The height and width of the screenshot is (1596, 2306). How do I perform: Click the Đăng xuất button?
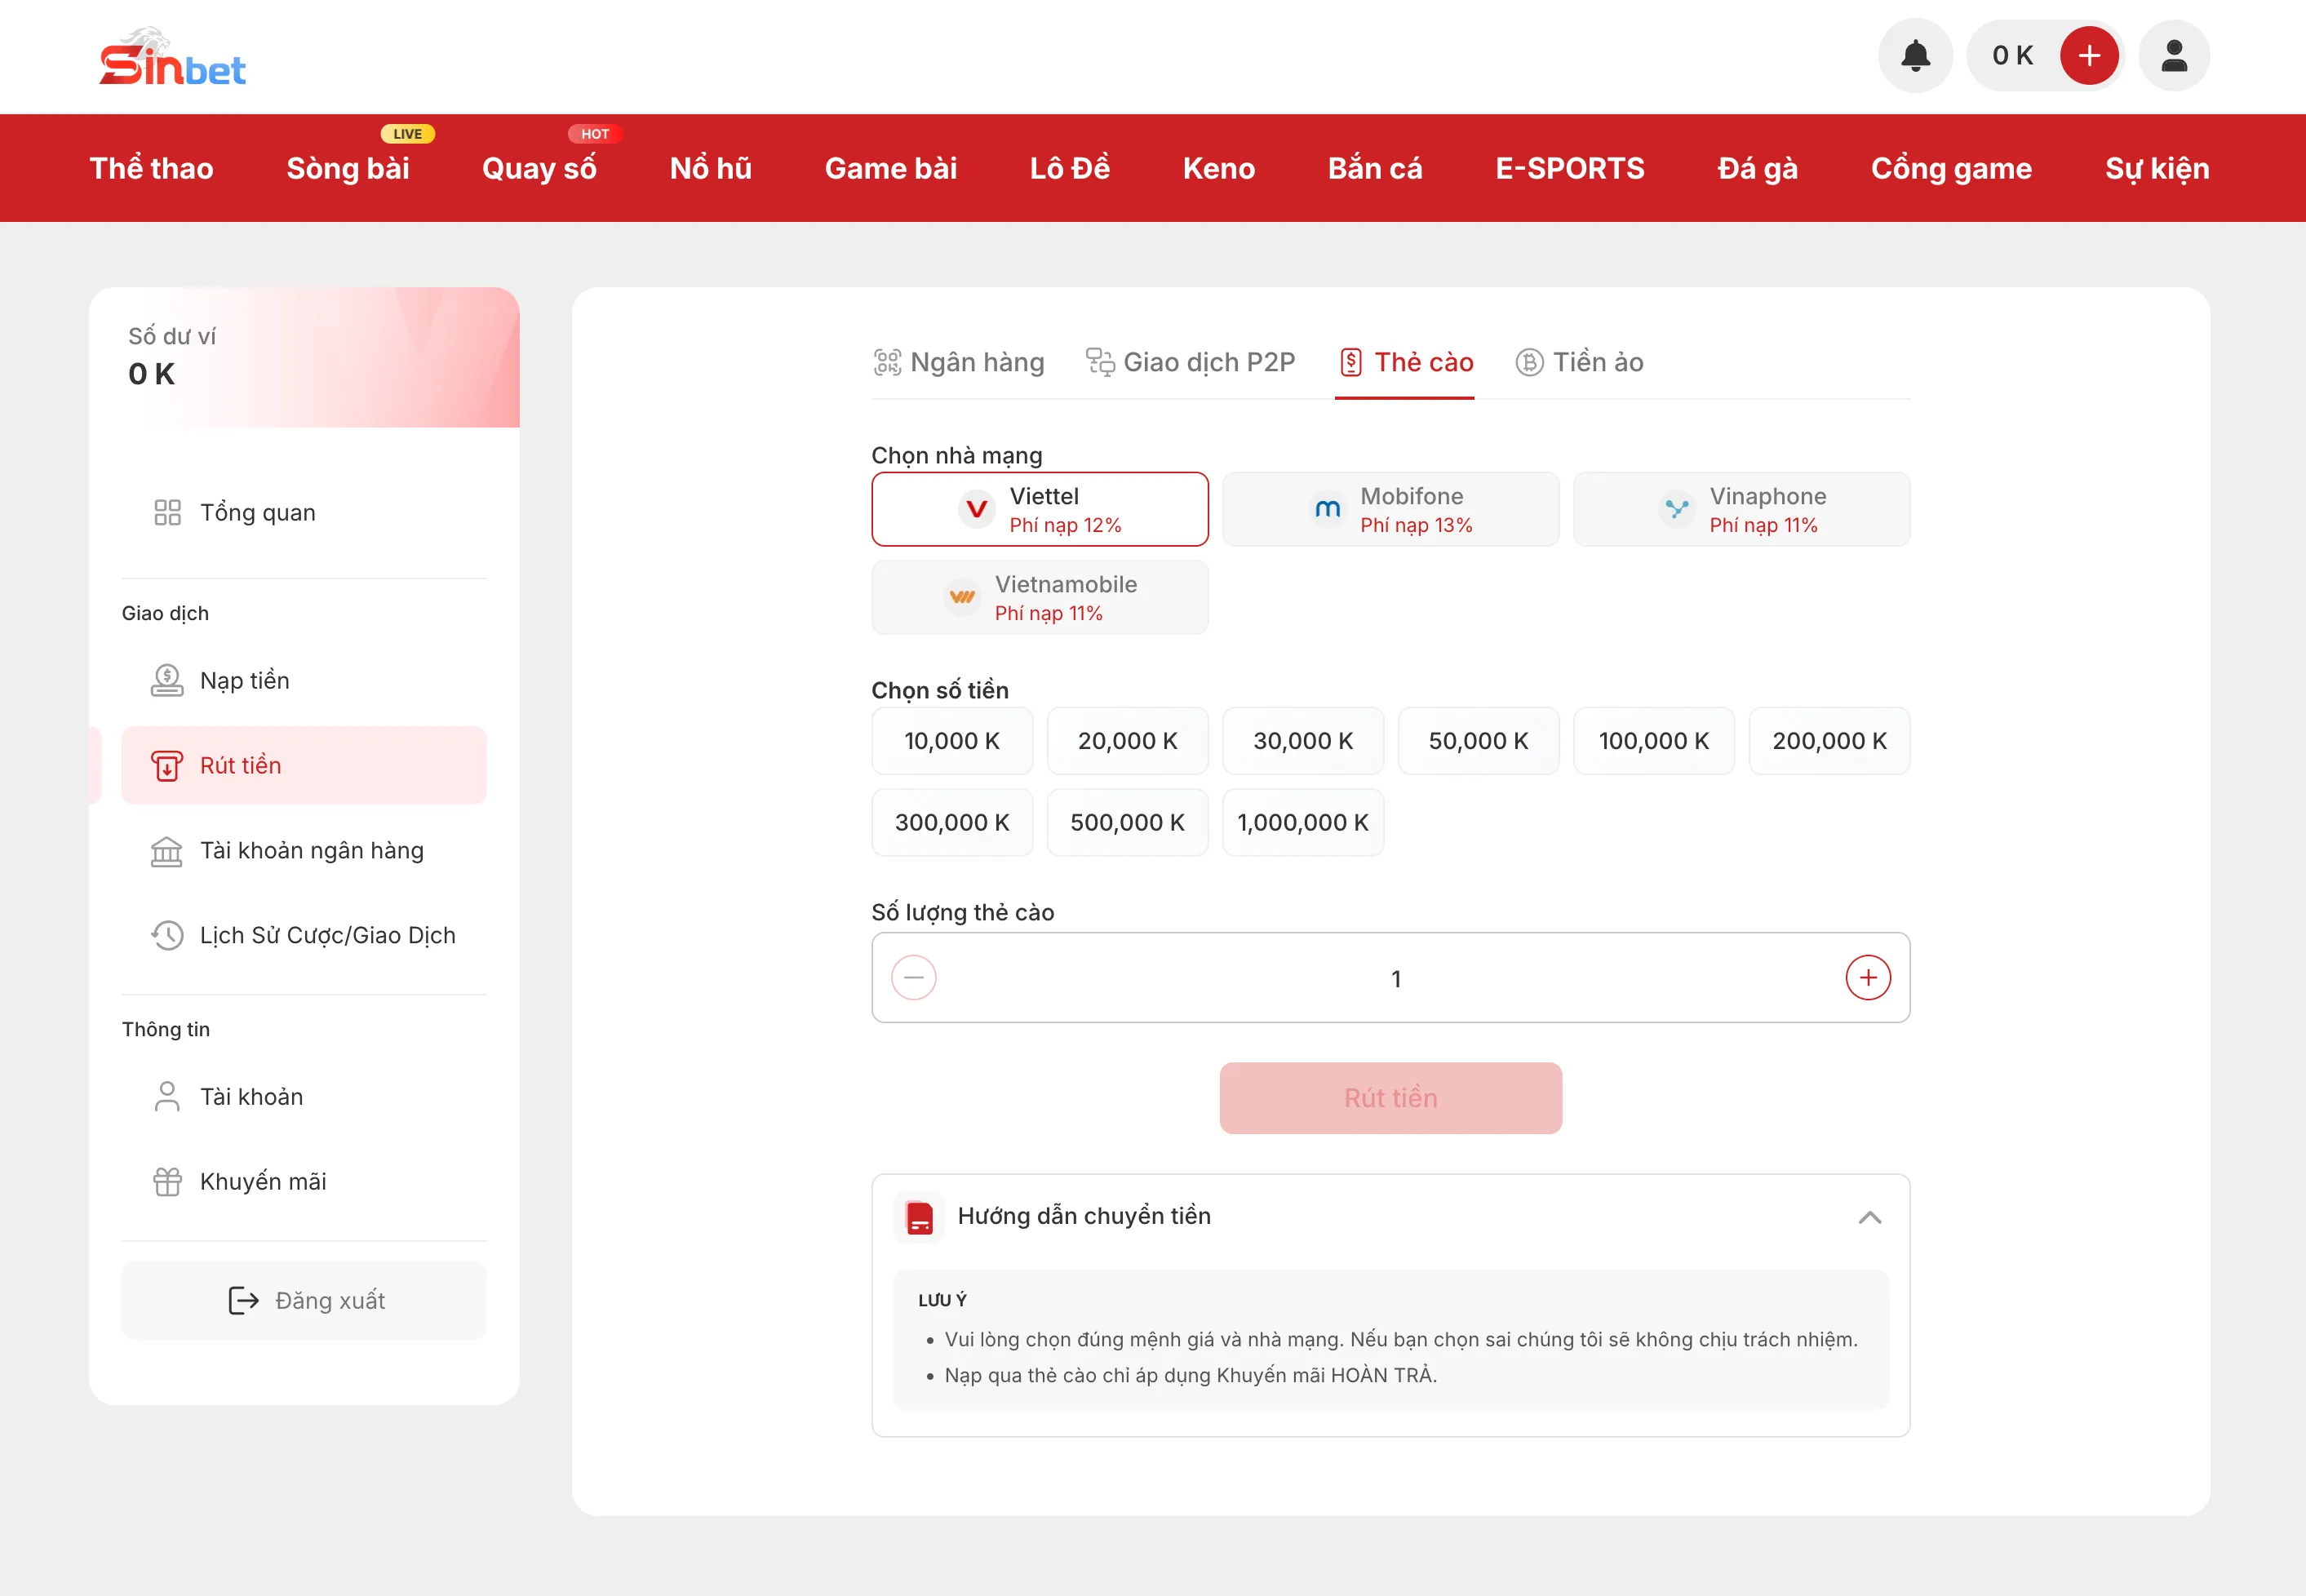click(x=304, y=1301)
